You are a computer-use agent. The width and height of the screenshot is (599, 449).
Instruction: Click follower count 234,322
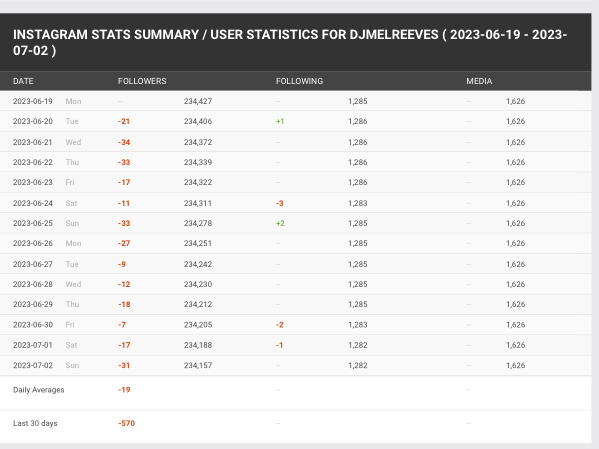[198, 182]
